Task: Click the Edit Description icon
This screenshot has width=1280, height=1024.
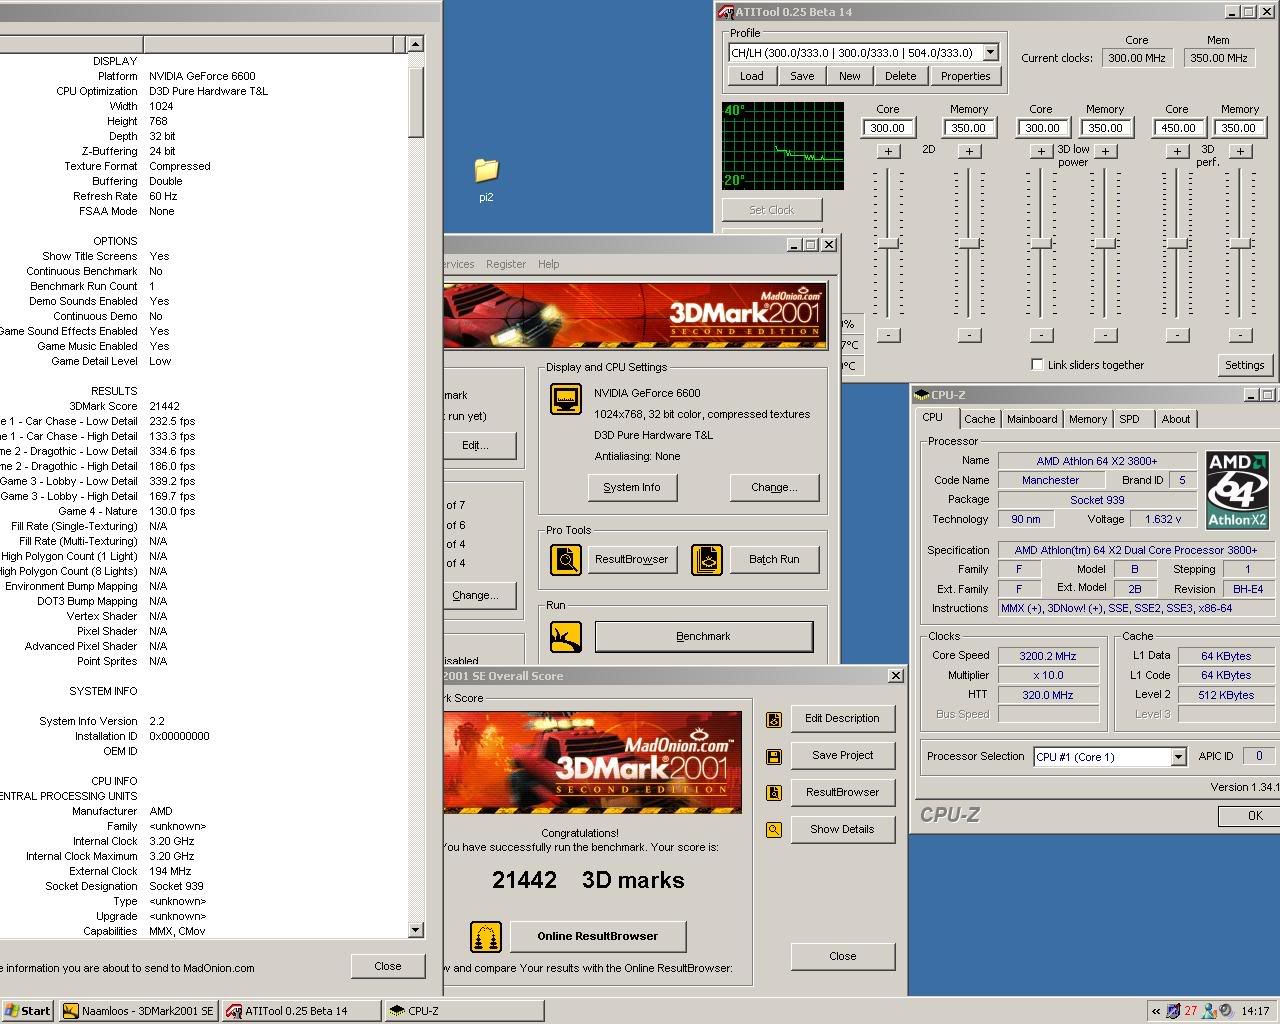Action: tap(773, 719)
